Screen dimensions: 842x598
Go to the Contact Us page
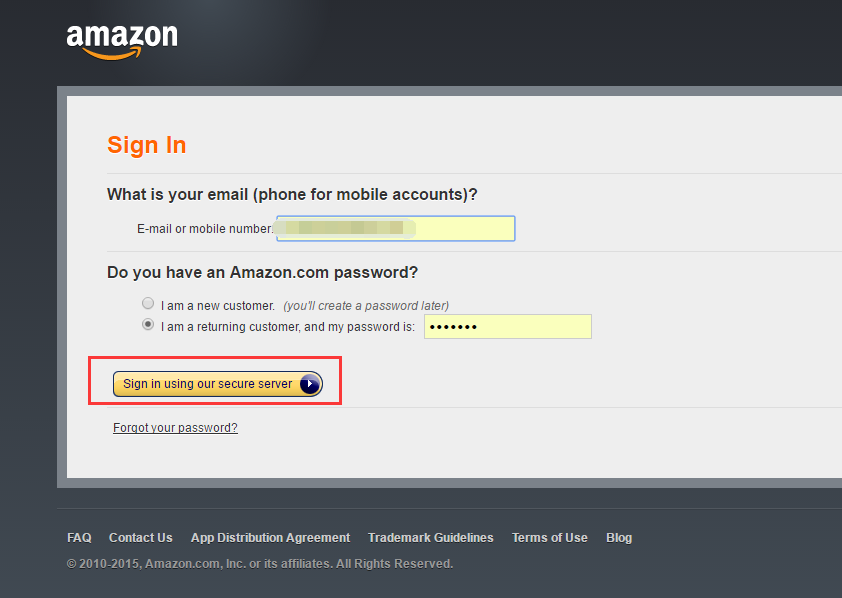click(140, 538)
